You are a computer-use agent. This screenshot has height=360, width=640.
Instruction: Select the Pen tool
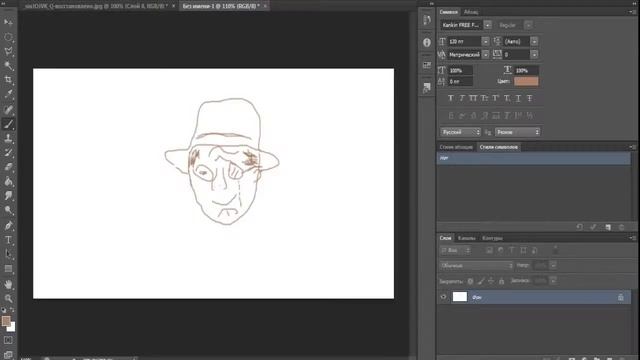pyautogui.click(x=8, y=225)
